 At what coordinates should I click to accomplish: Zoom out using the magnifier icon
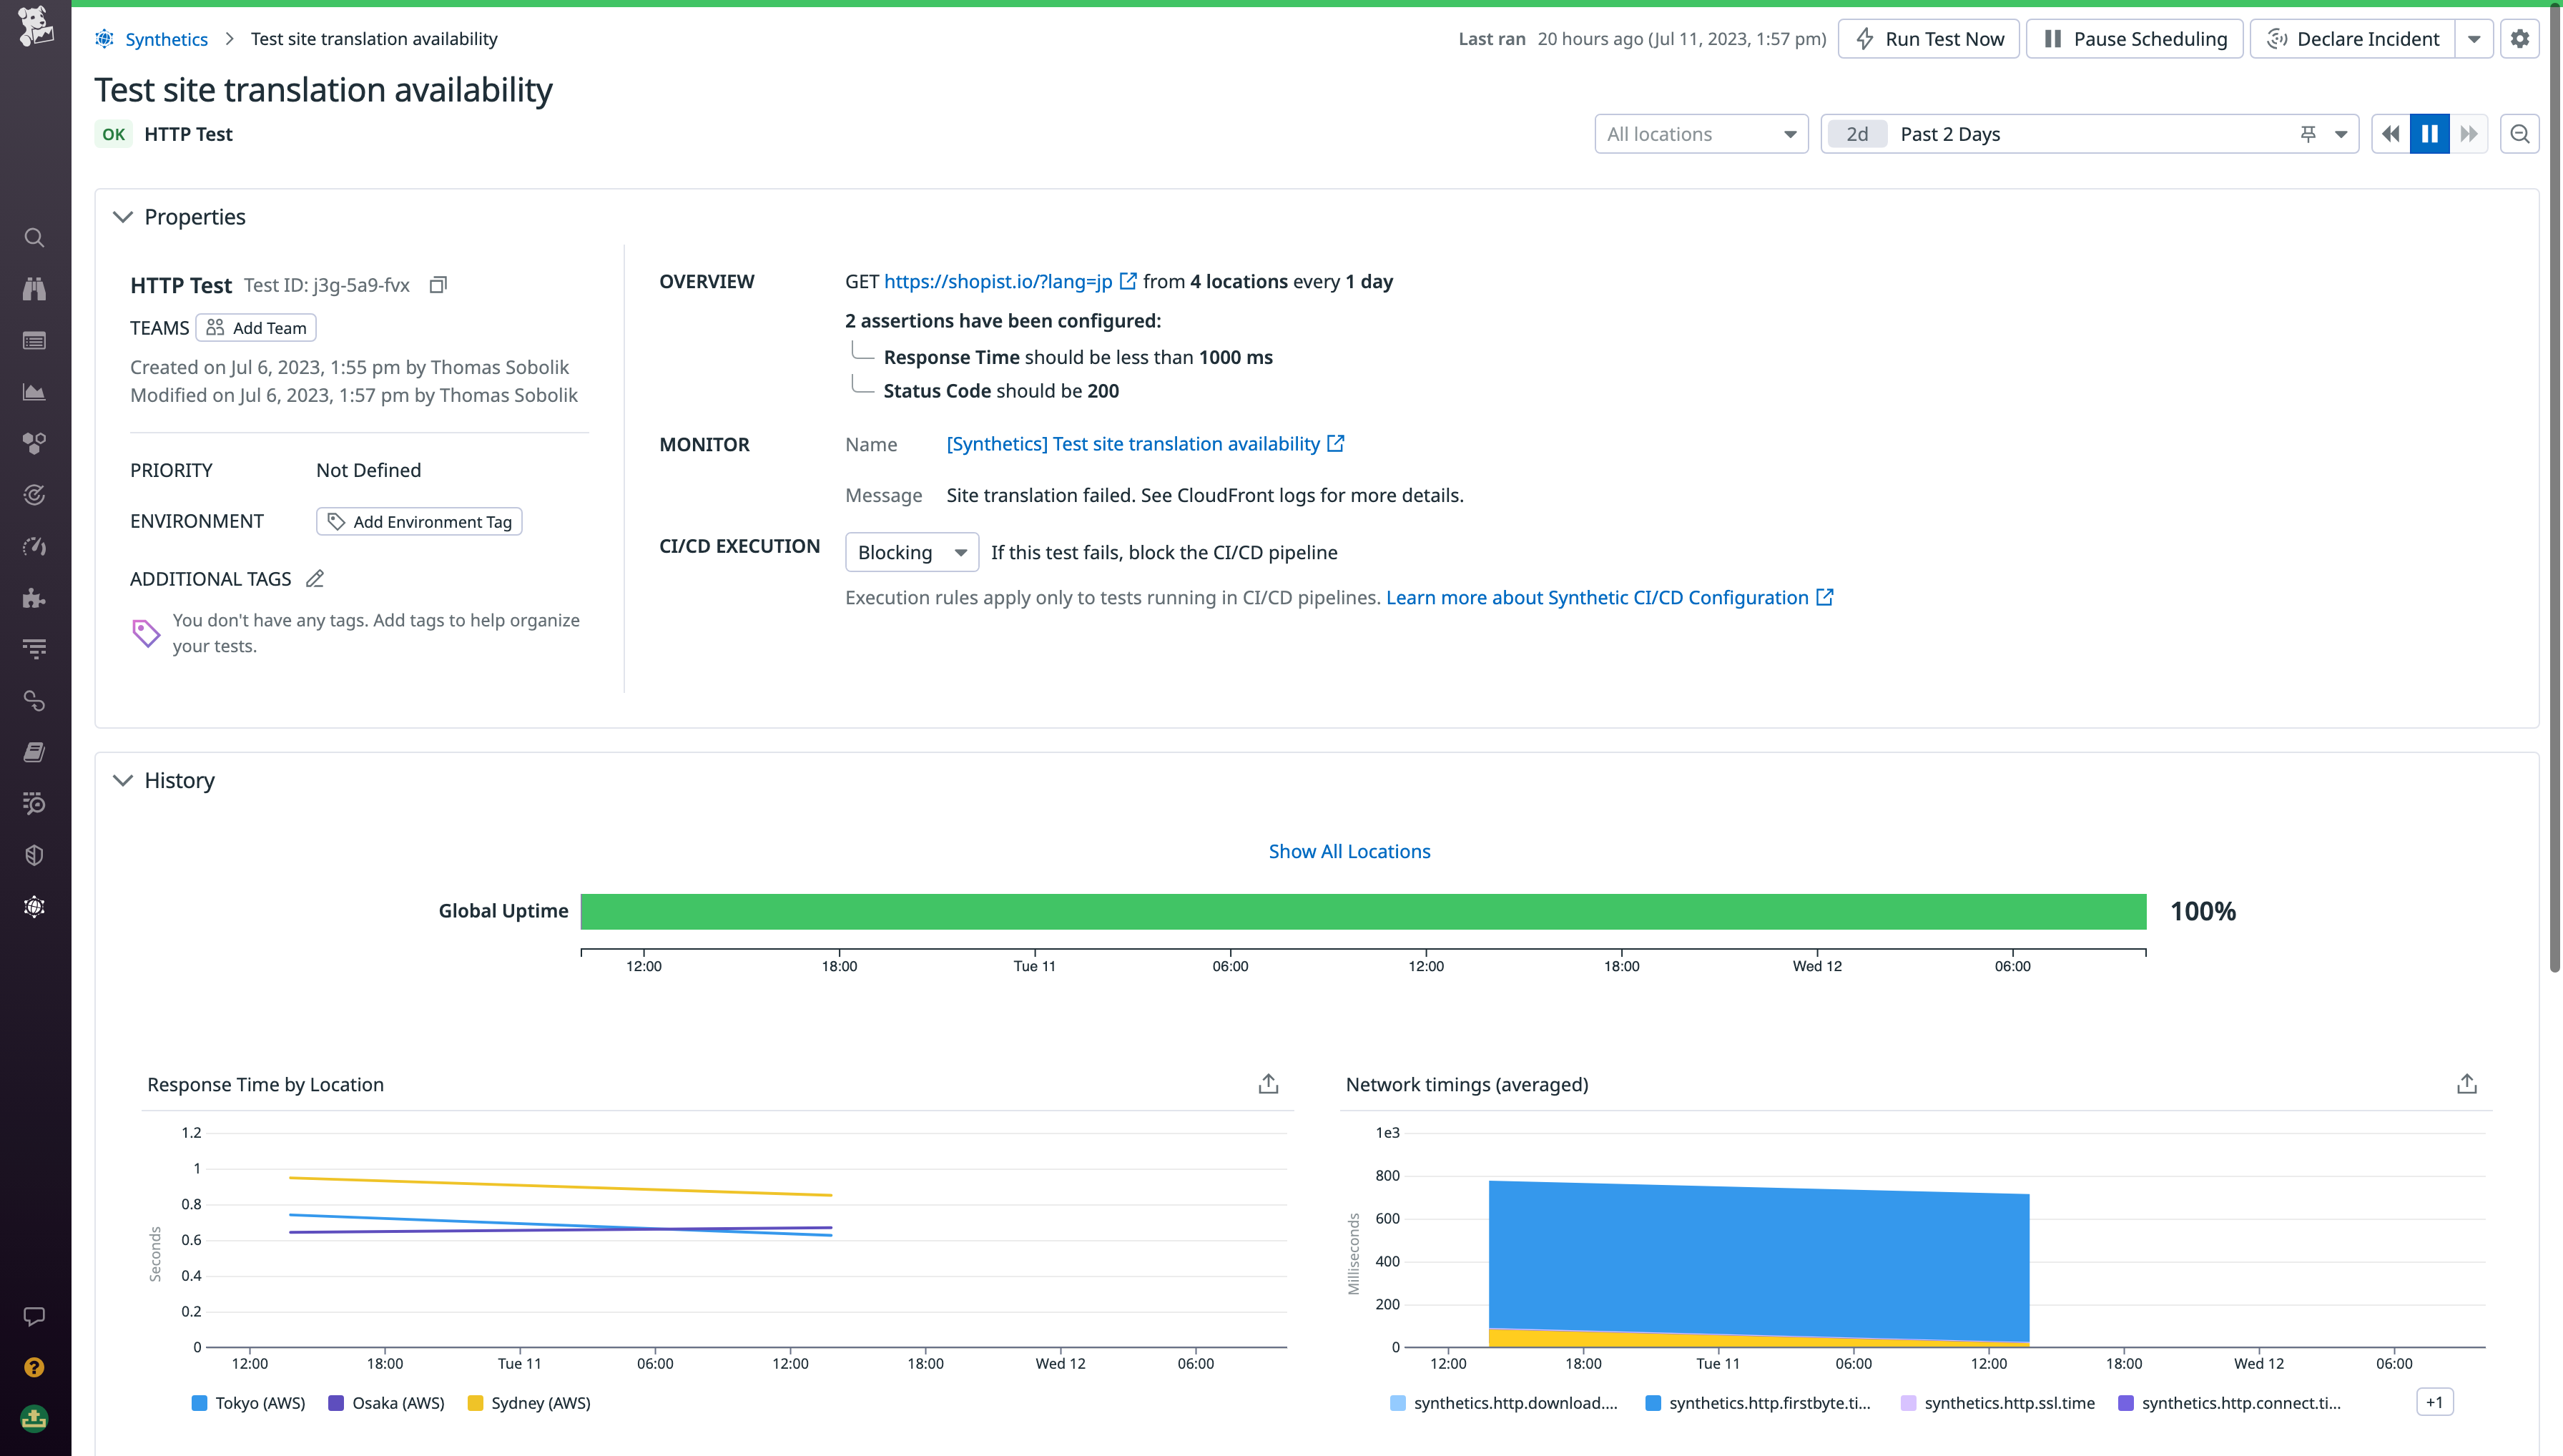click(x=2520, y=133)
